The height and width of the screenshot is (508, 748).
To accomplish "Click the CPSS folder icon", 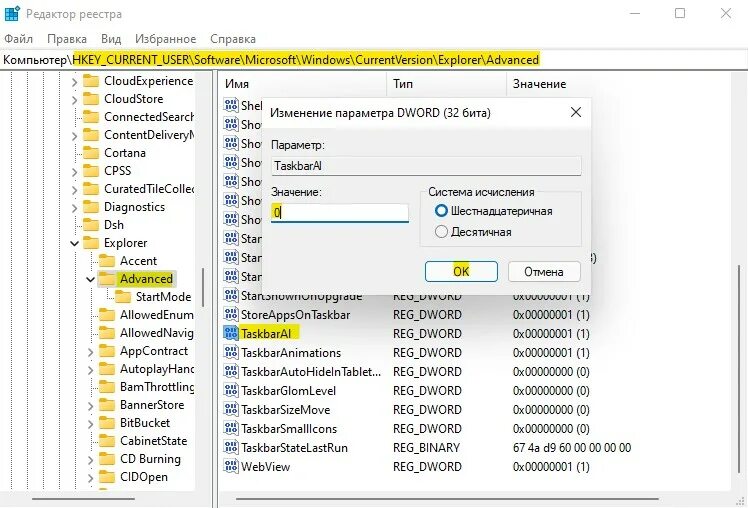I will coord(91,171).
